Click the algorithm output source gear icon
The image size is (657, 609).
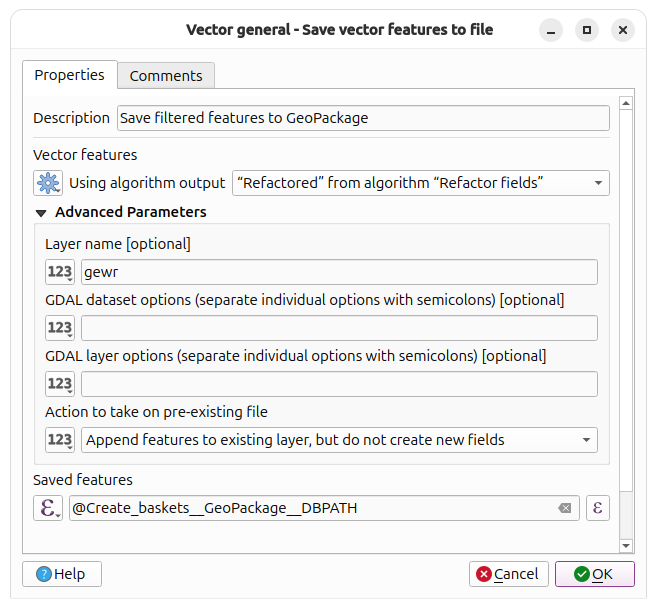click(x=48, y=183)
